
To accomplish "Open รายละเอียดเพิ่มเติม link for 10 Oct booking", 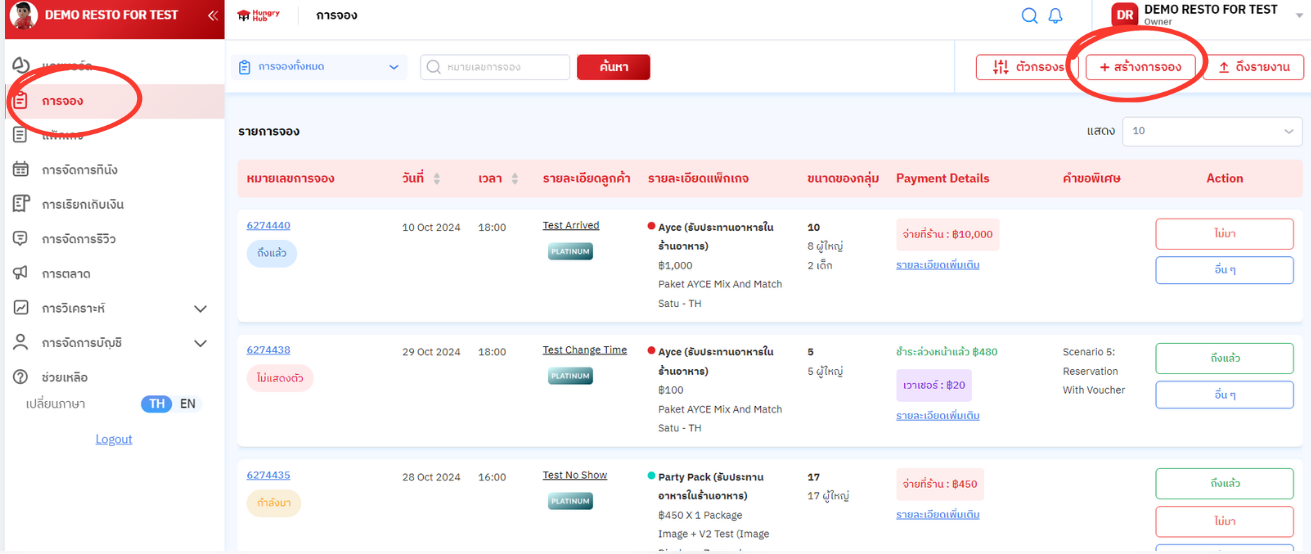I will (938, 265).
